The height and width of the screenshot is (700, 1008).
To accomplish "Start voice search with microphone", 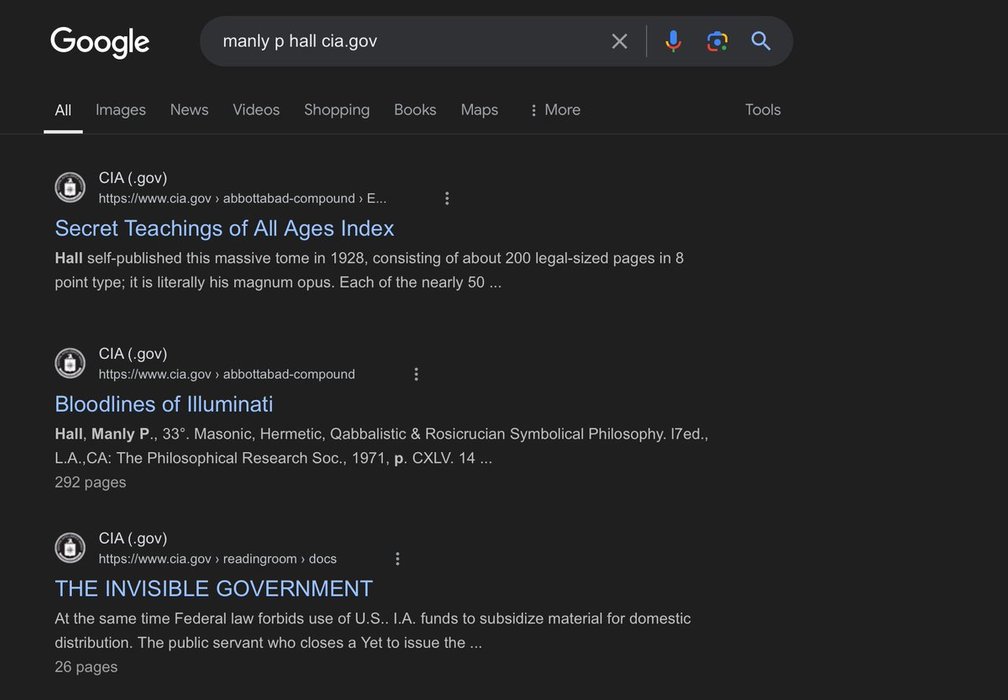I will 673,41.
